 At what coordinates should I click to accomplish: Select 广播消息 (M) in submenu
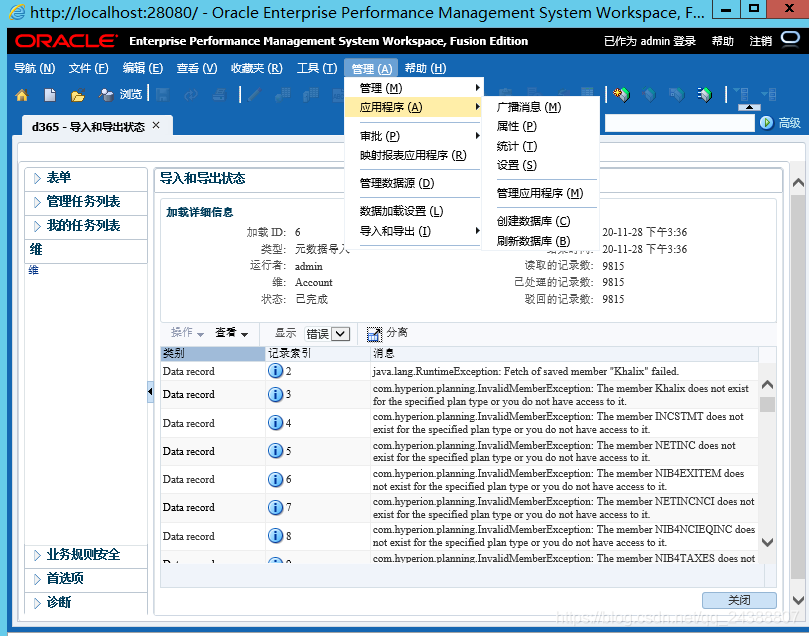point(541,107)
